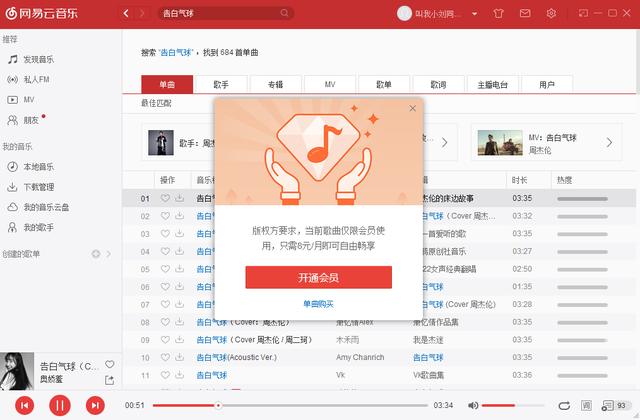
Task: Click the user avatar picture
Action: [x=404, y=13]
